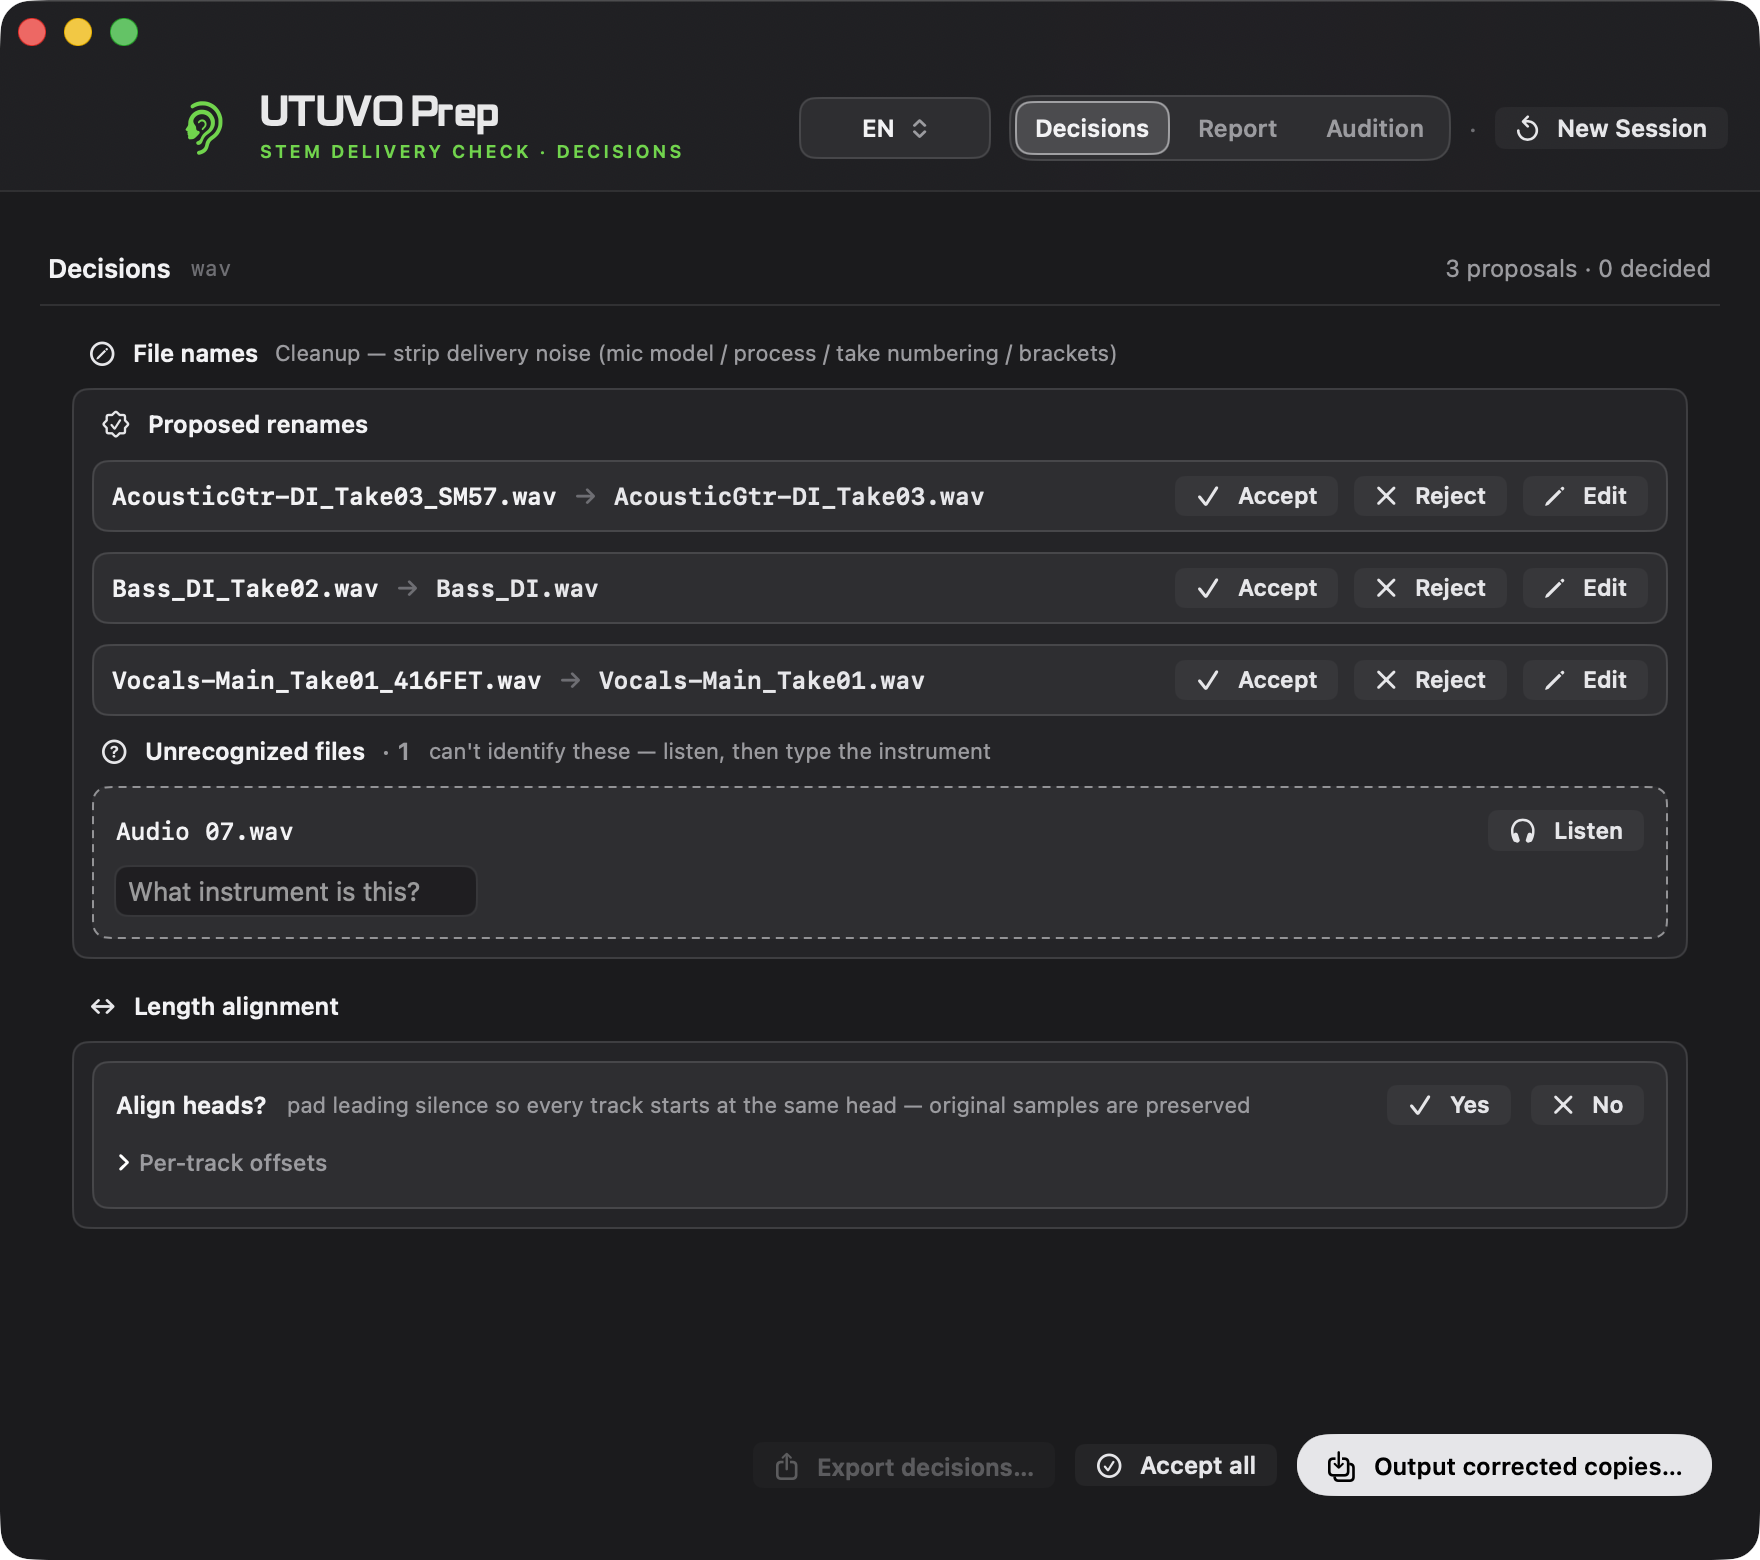This screenshot has height=1560, width=1760.
Task: Reject the Vocals-Main_Take01 rename
Action: pyautogui.click(x=1430, y=680)
